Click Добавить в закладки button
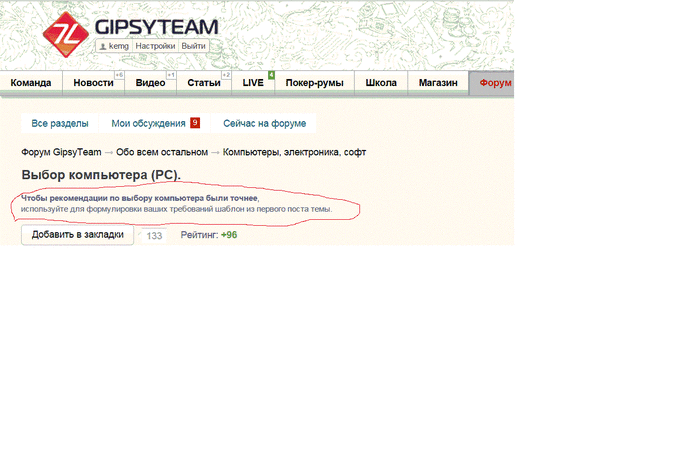Image resolution: width=700 pixels, height=451 pixels. point(77,235)
